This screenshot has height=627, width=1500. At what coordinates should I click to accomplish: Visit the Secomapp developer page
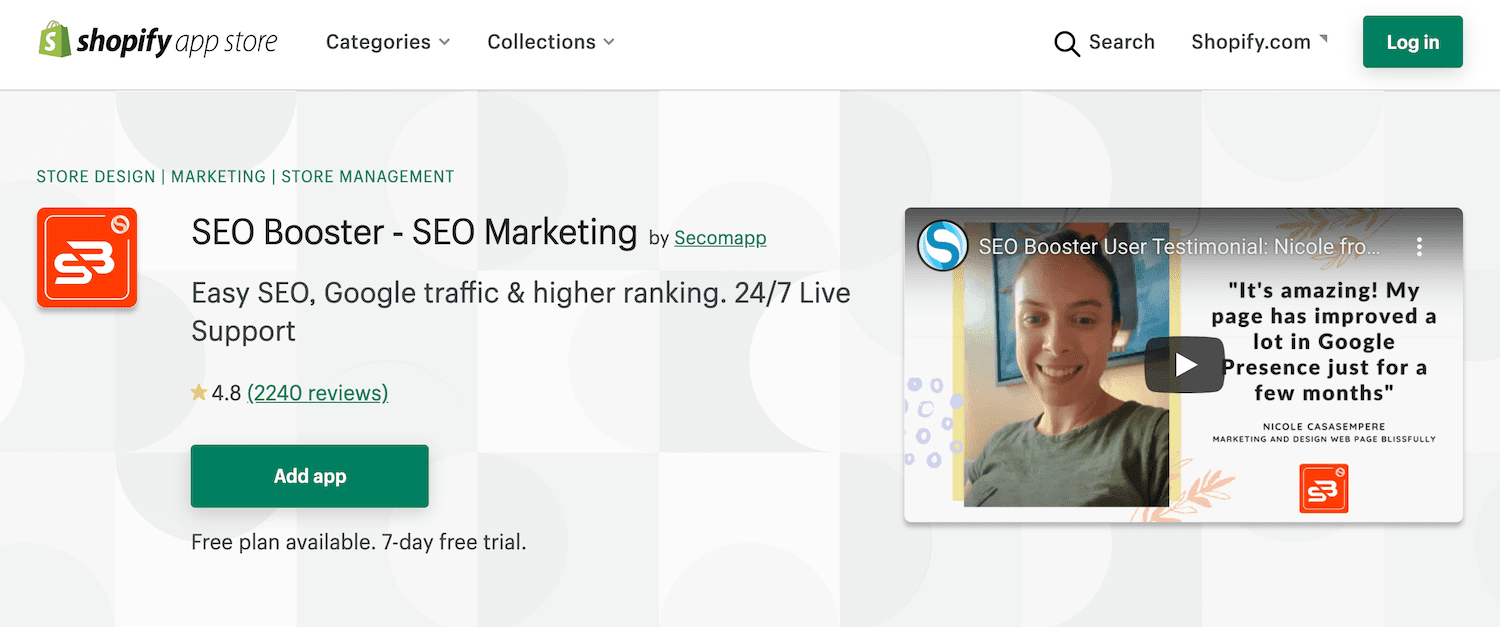tap(720, 238)
